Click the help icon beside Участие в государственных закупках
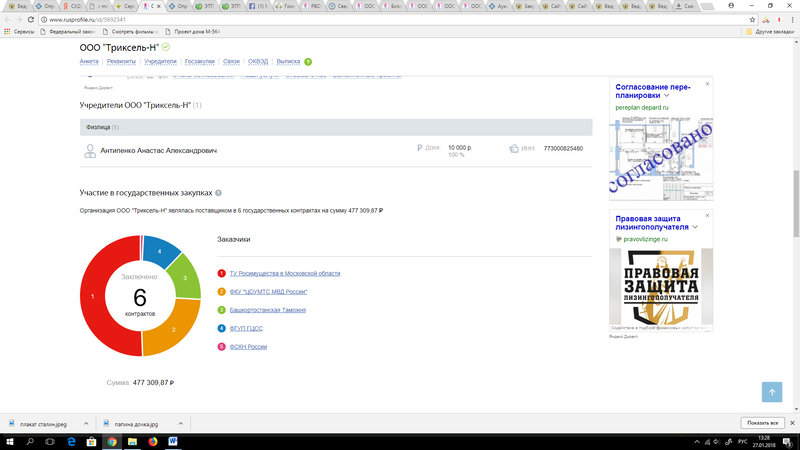 pyautogui.click(x=218, y=192)
